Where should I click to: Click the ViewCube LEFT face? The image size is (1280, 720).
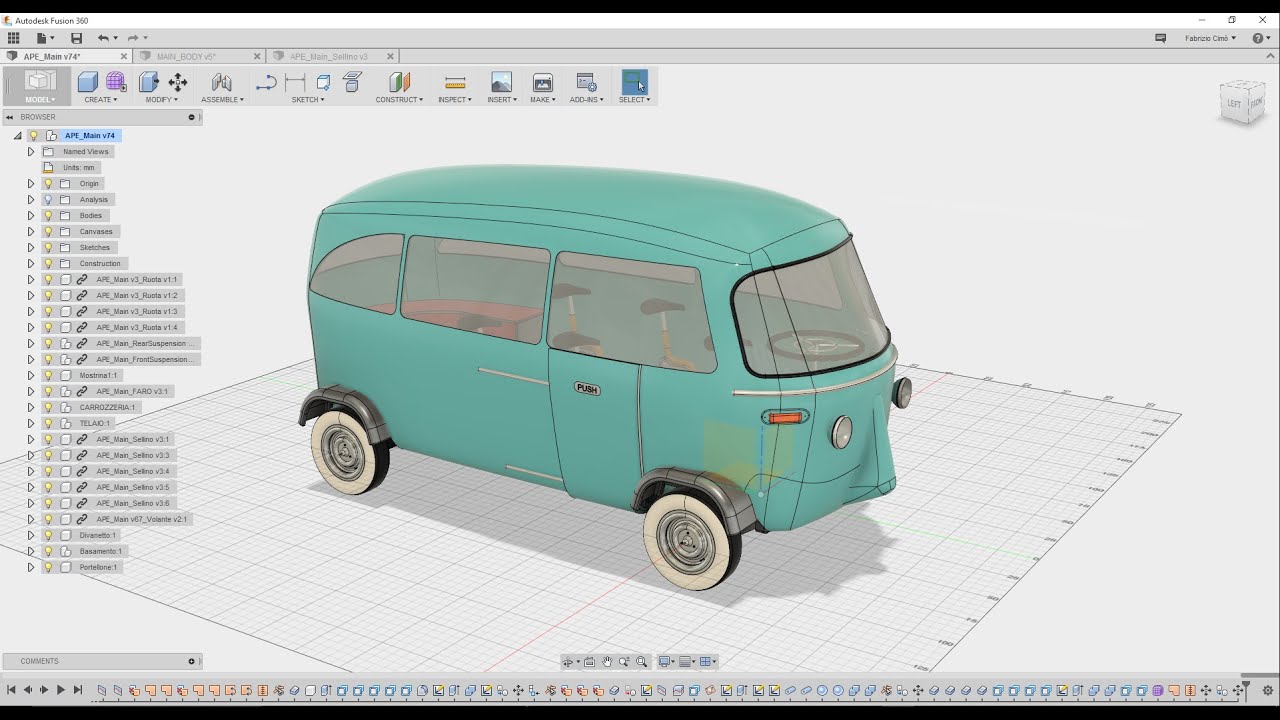click(x=1234, y=104)
